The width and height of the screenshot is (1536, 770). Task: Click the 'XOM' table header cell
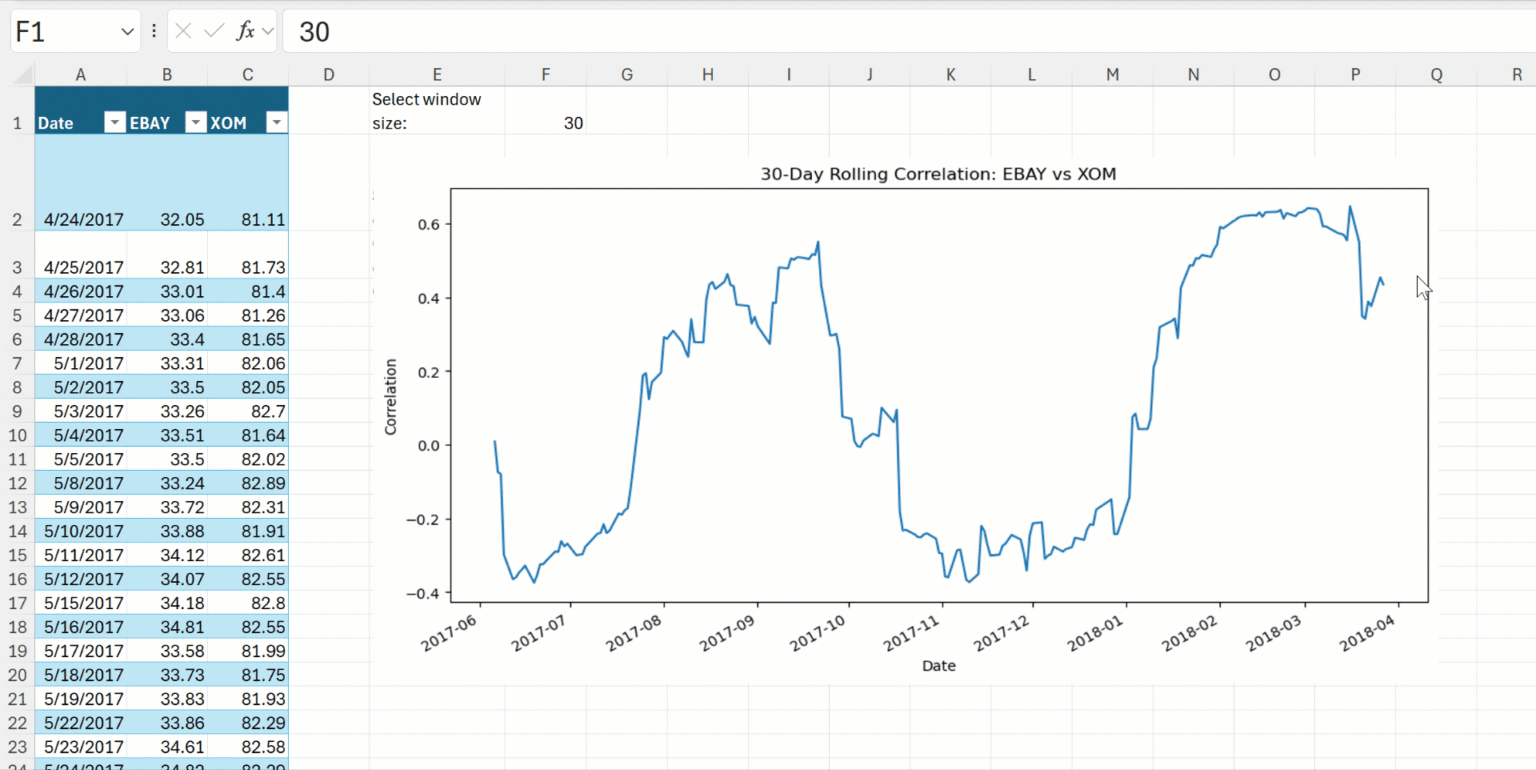(x=248, y=110)
